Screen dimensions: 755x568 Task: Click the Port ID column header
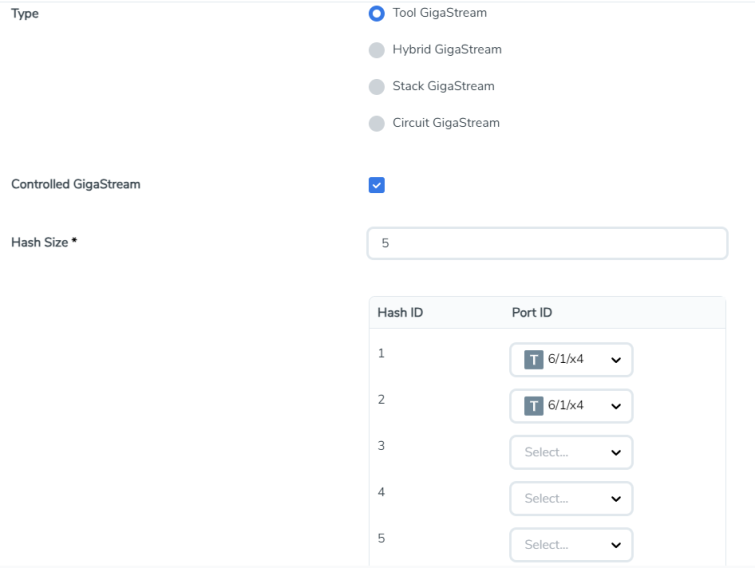(532, 313)
